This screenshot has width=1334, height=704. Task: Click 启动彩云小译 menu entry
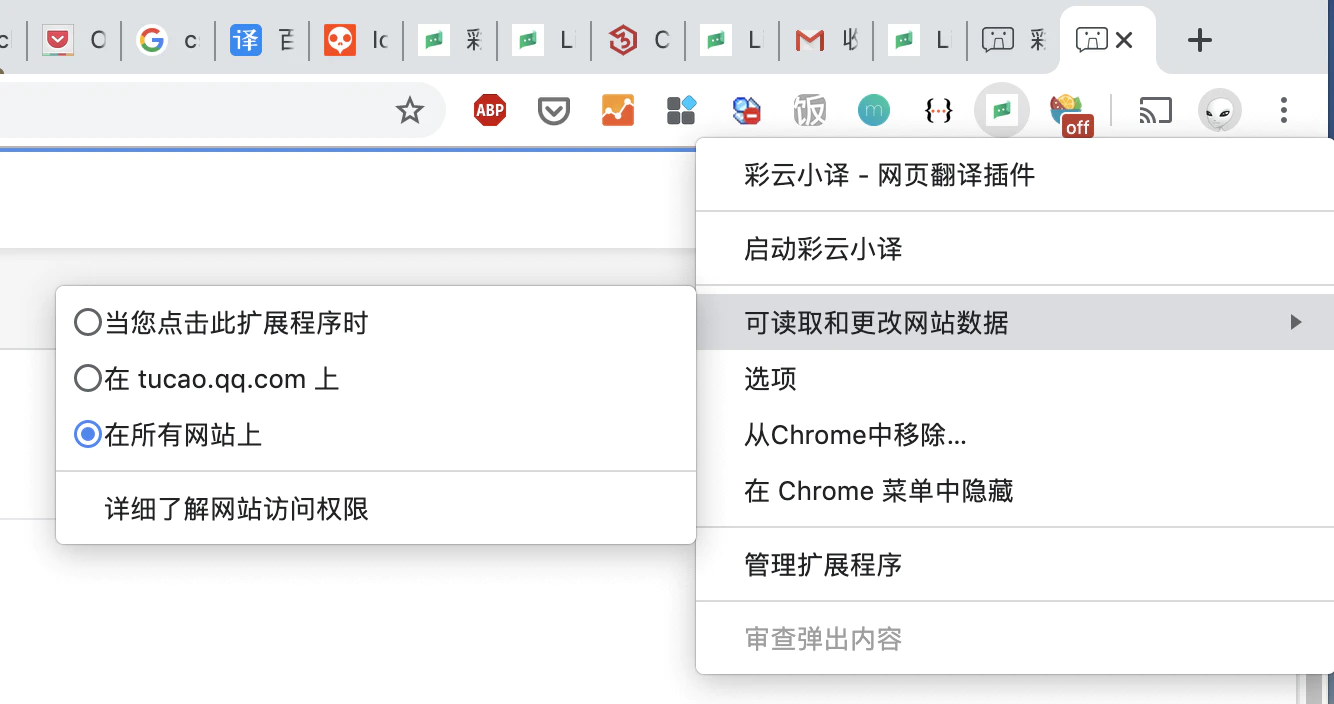pos(823,249)
